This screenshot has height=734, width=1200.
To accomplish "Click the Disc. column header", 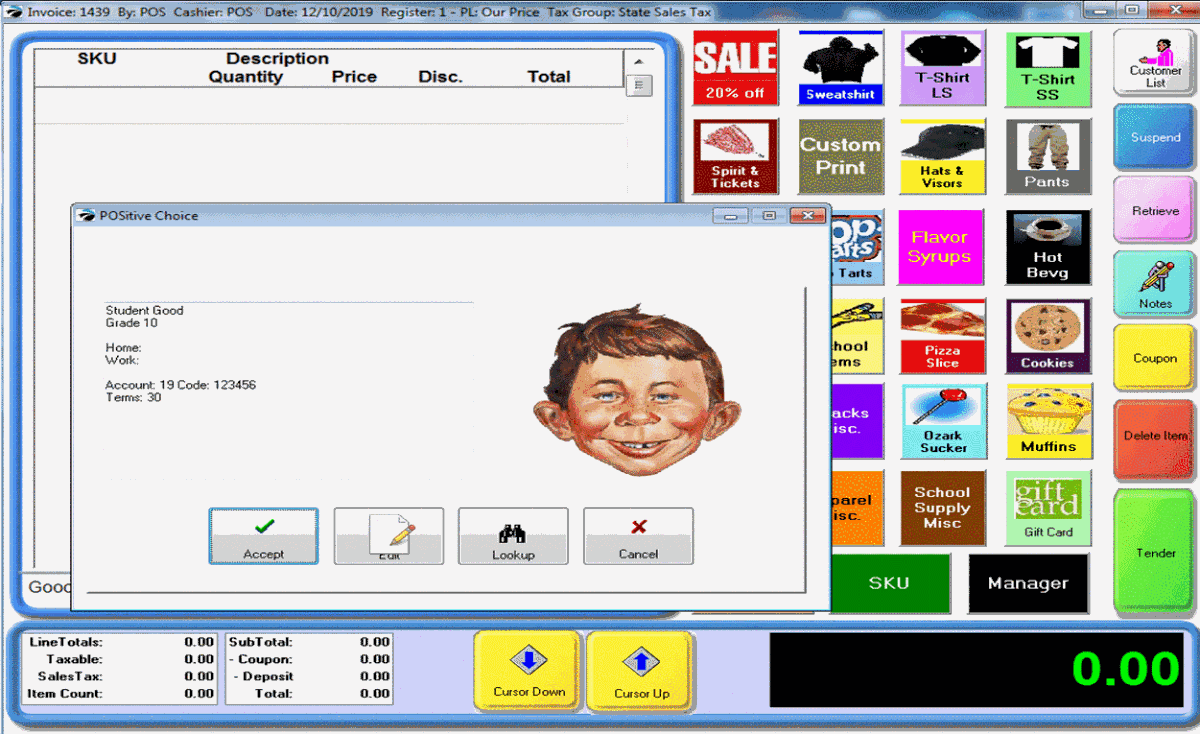I will 440,77.
